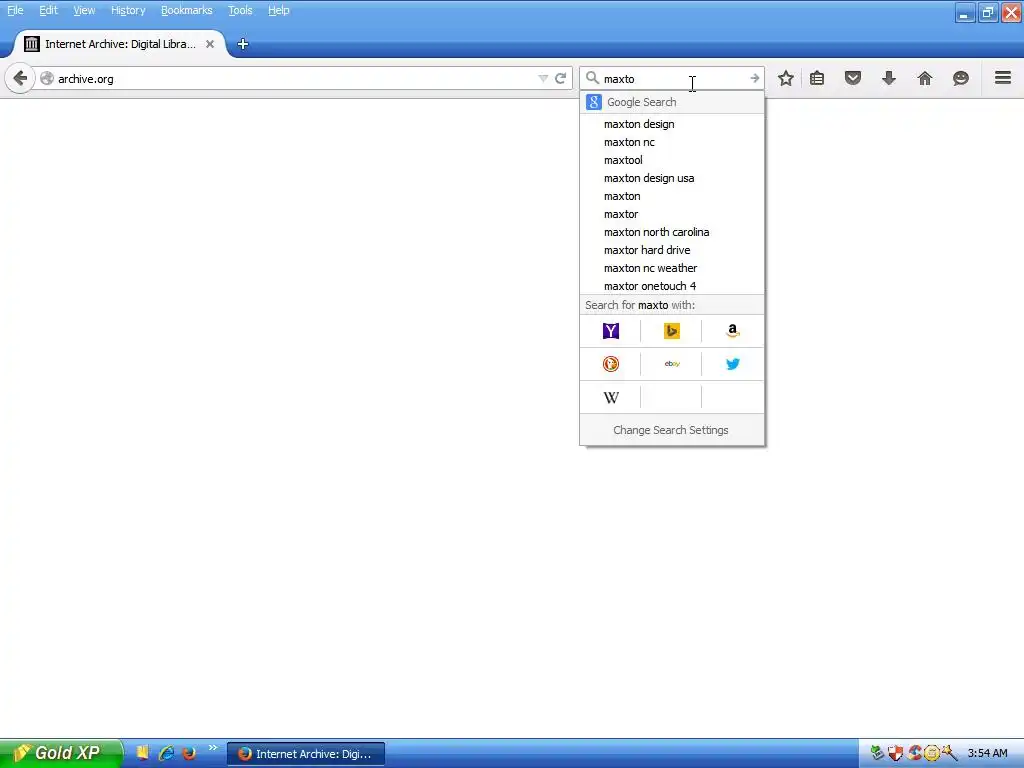Search maxto with Amazon icon
Screen dimensions: 1024x768
click(733, 331)
